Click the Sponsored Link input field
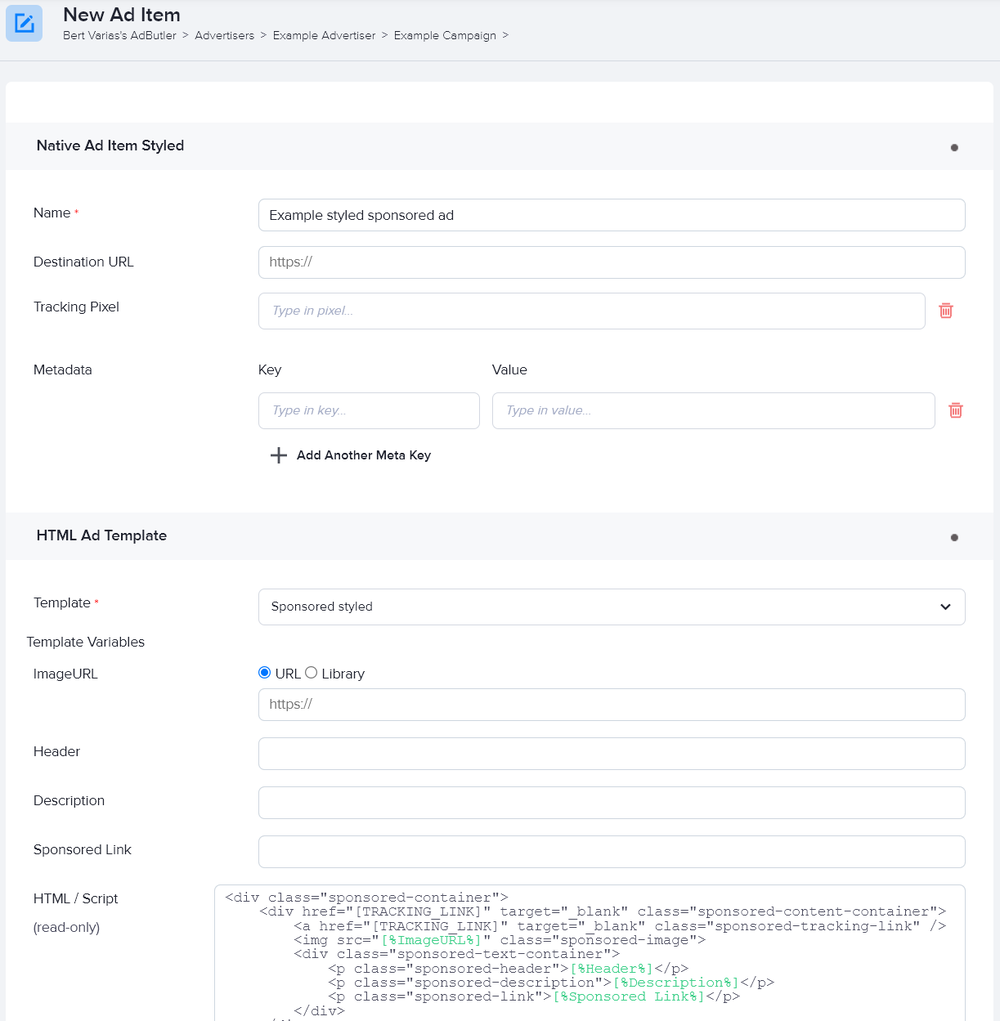The height and width of the screenshot is (1021, 1000). [x=611, y=852]
